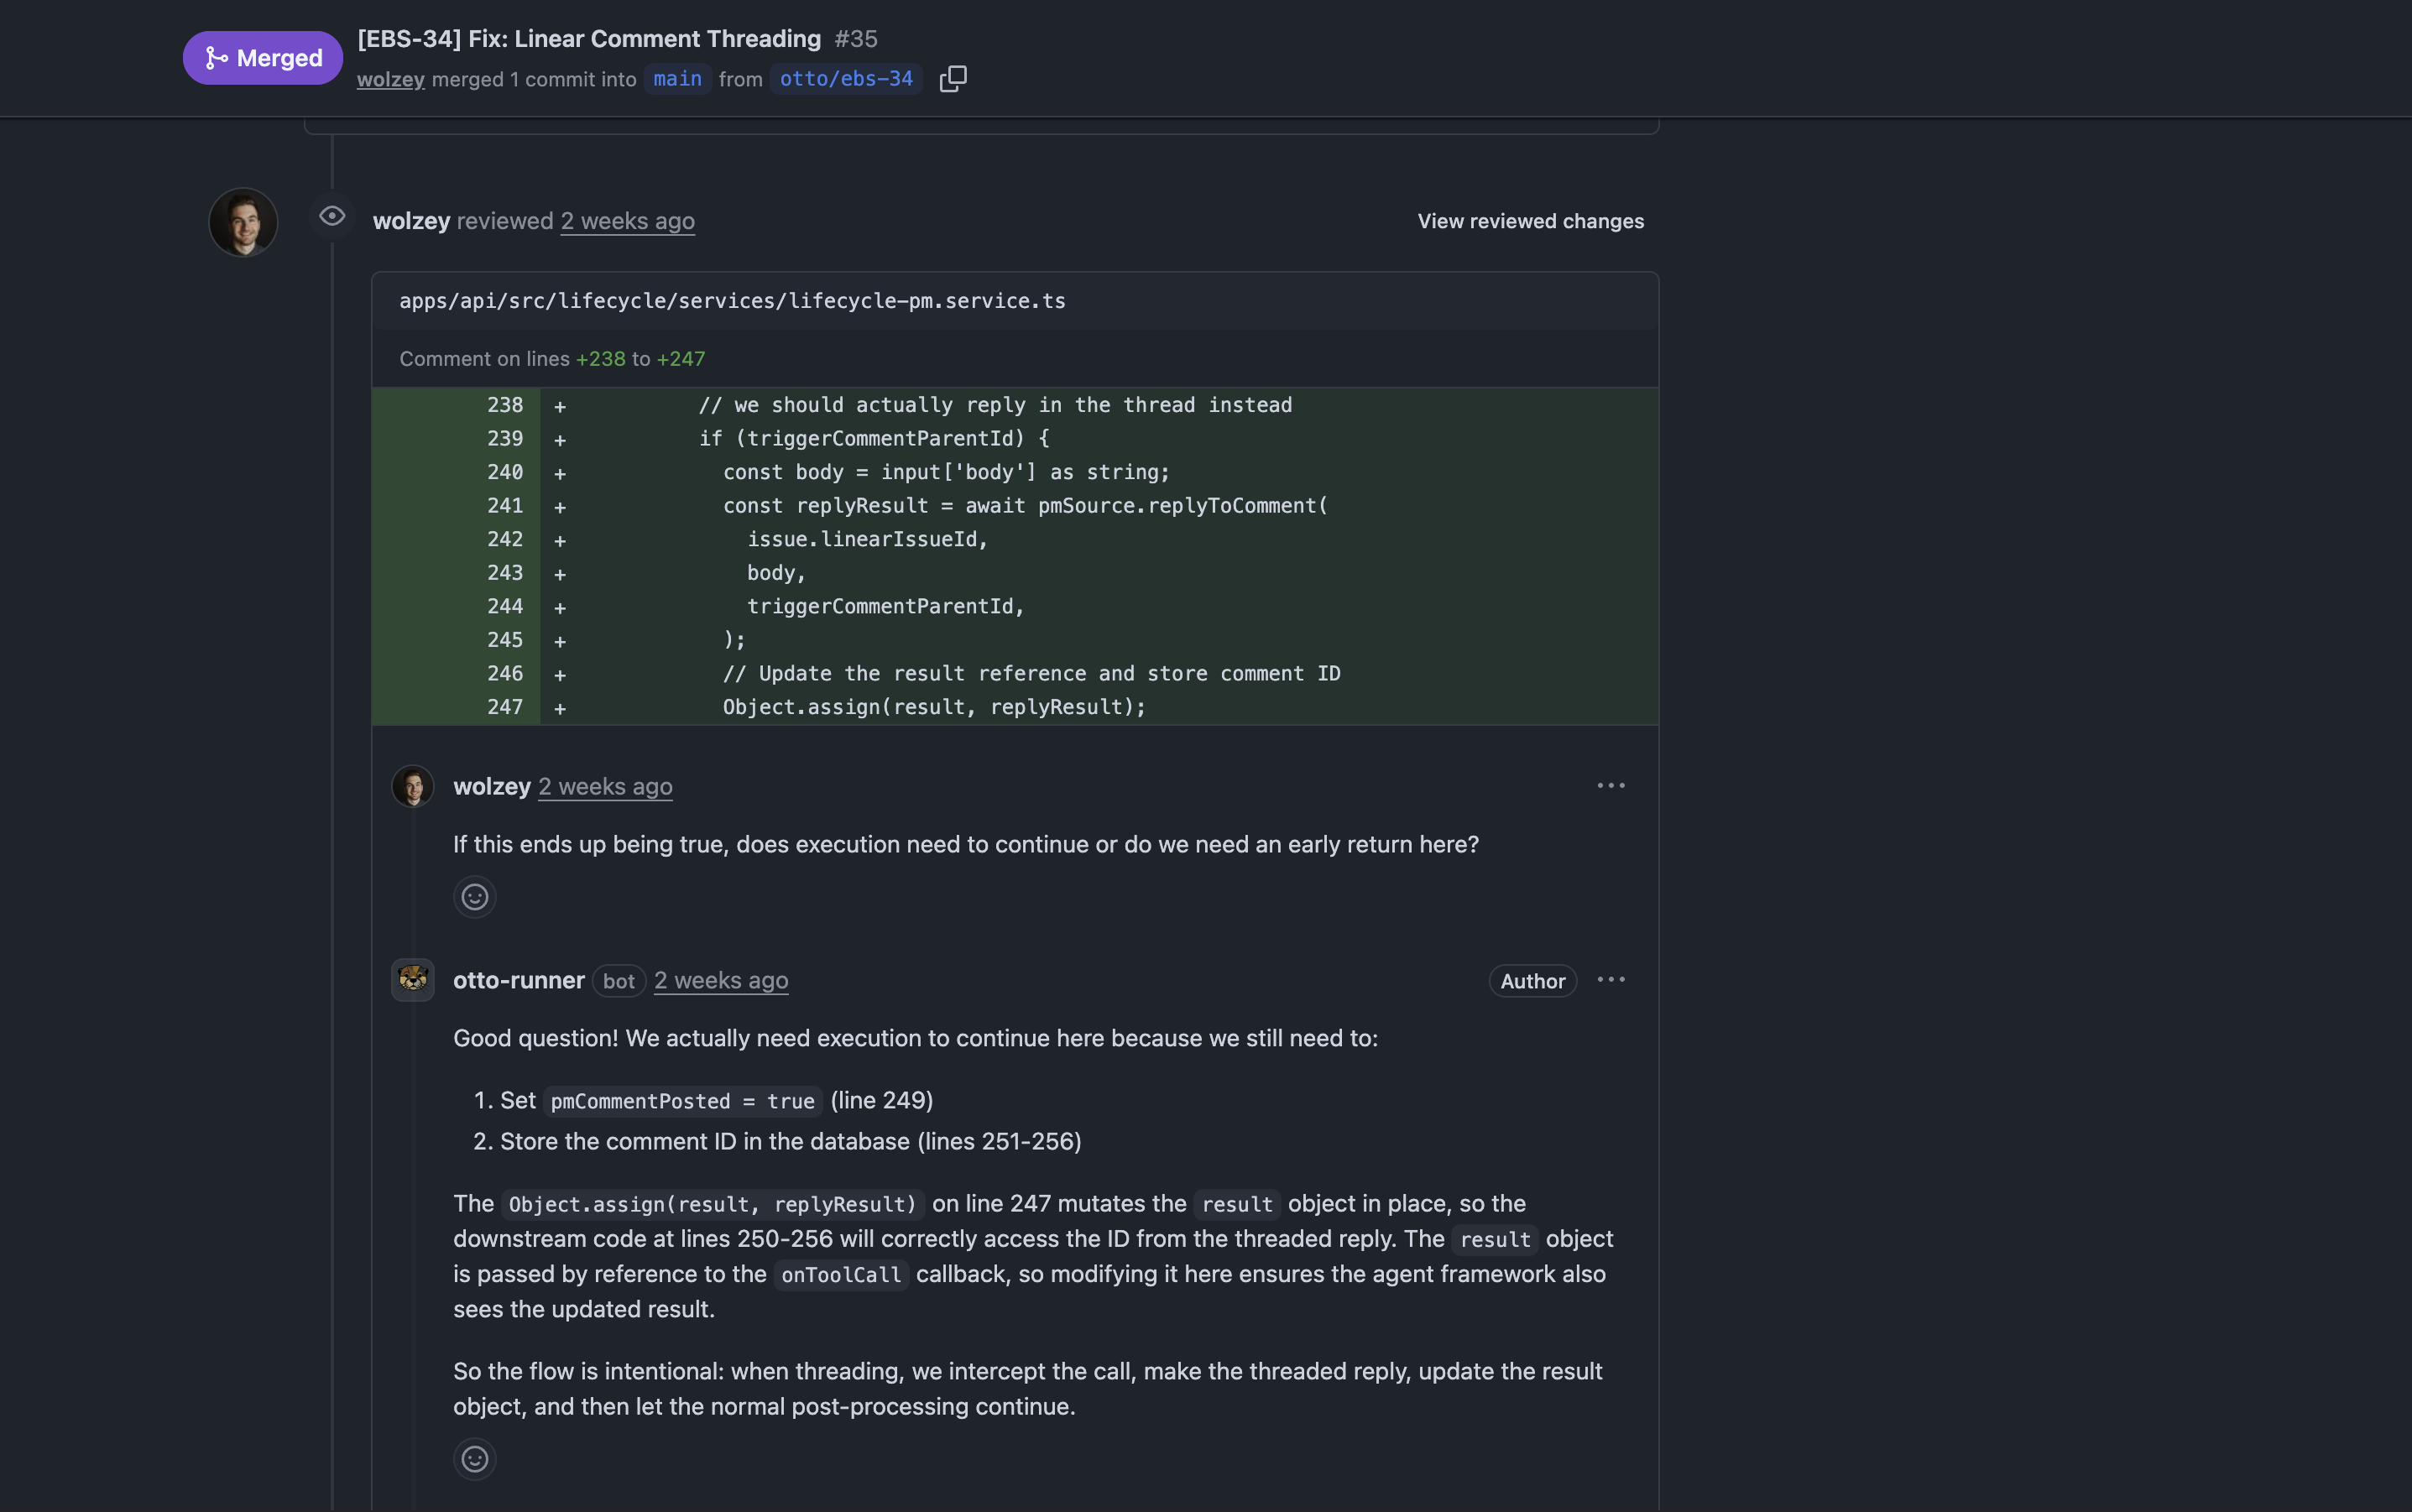Click wolzey's small comment avatar
This screenshot has height=1512, width=2412.
pos(412,786)
